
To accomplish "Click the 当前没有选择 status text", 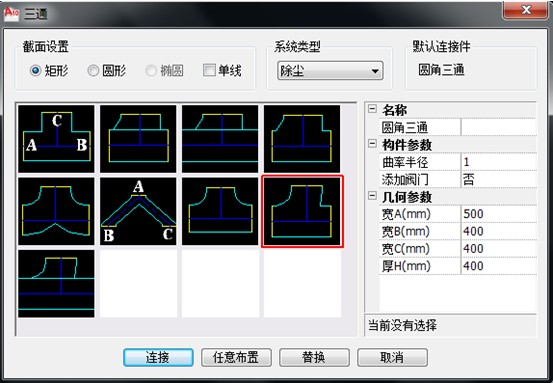I will pyautogui.click(x=402, y=325).
